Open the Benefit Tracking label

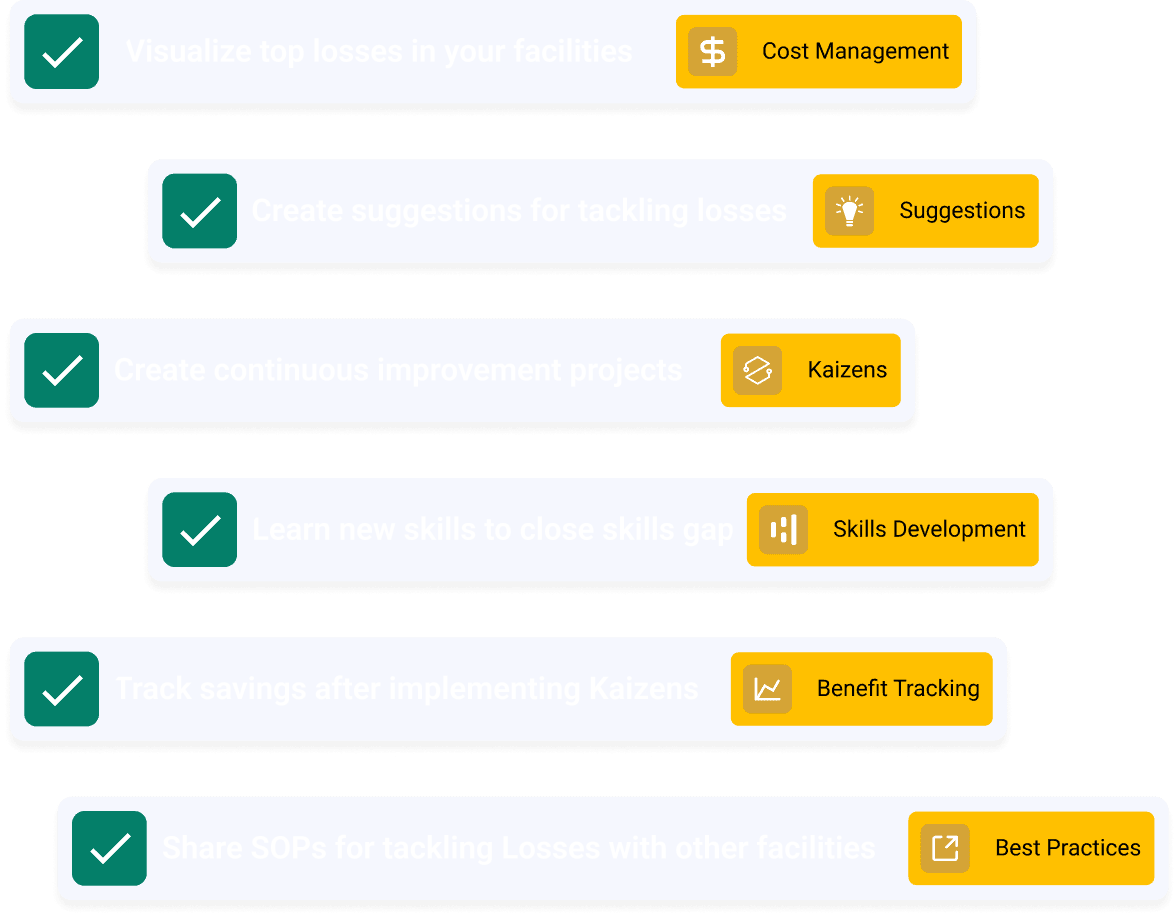(x=898, y=689)
